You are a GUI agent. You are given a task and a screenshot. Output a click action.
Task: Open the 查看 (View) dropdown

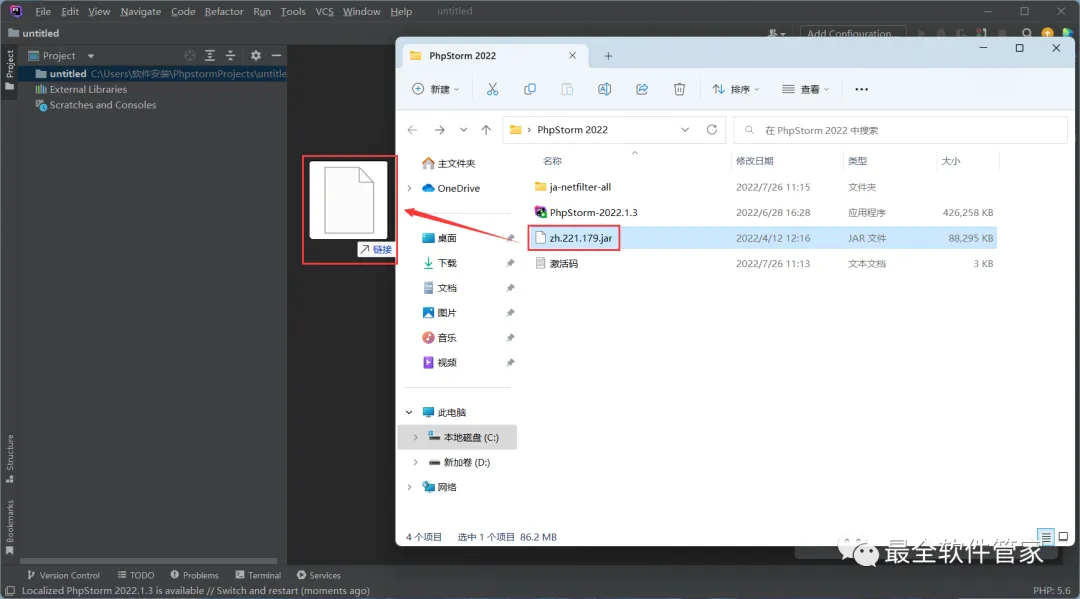point(805,89)
